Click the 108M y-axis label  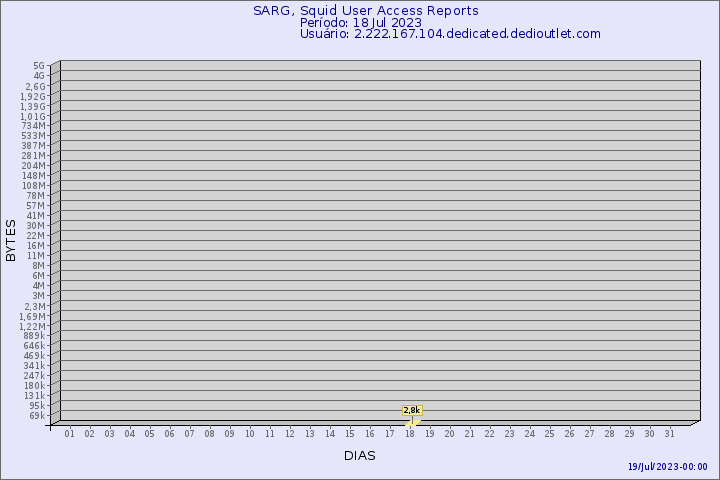click(x=34, y=186)
